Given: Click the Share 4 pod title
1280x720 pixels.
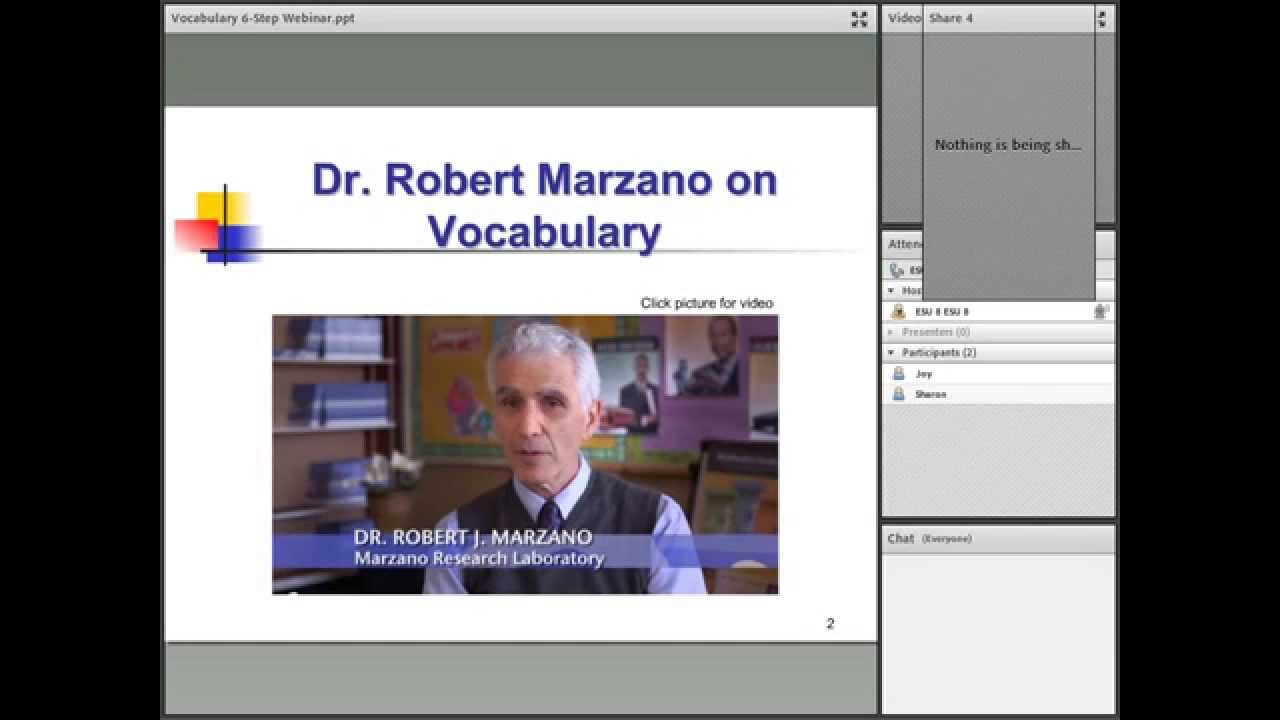Looking at the screenshot, I should [x=951, y=18].
